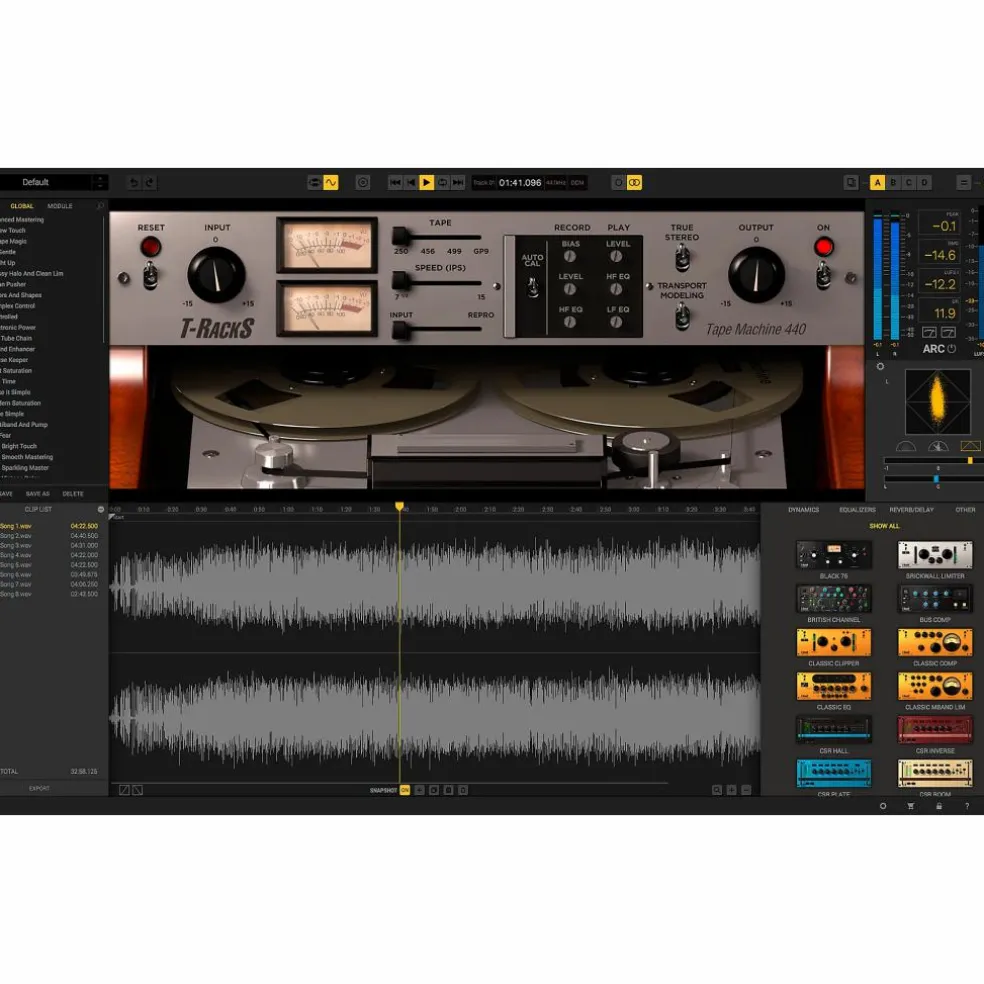The height and width of the screenshot is (984, 984).
Task: Click the INPUT gain knob
Action: (217, 275)
